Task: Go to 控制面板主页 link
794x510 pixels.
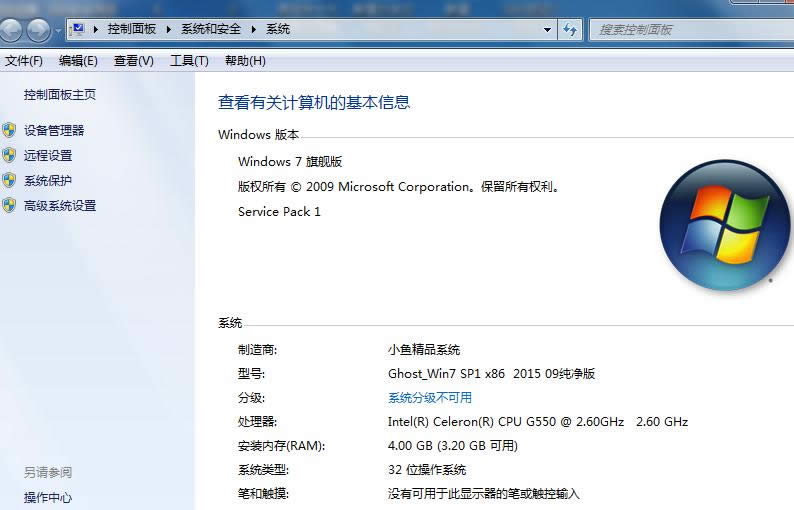Action: (x=60, y=95)
